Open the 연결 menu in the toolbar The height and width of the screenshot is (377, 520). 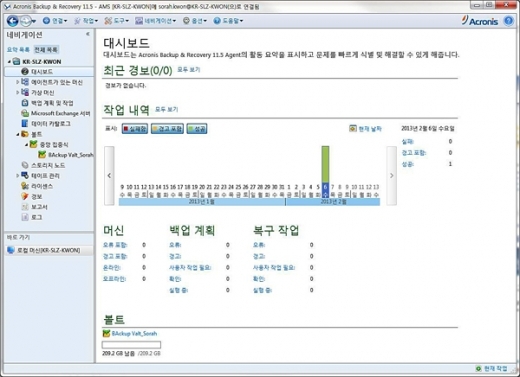click(x=55, y=21)
